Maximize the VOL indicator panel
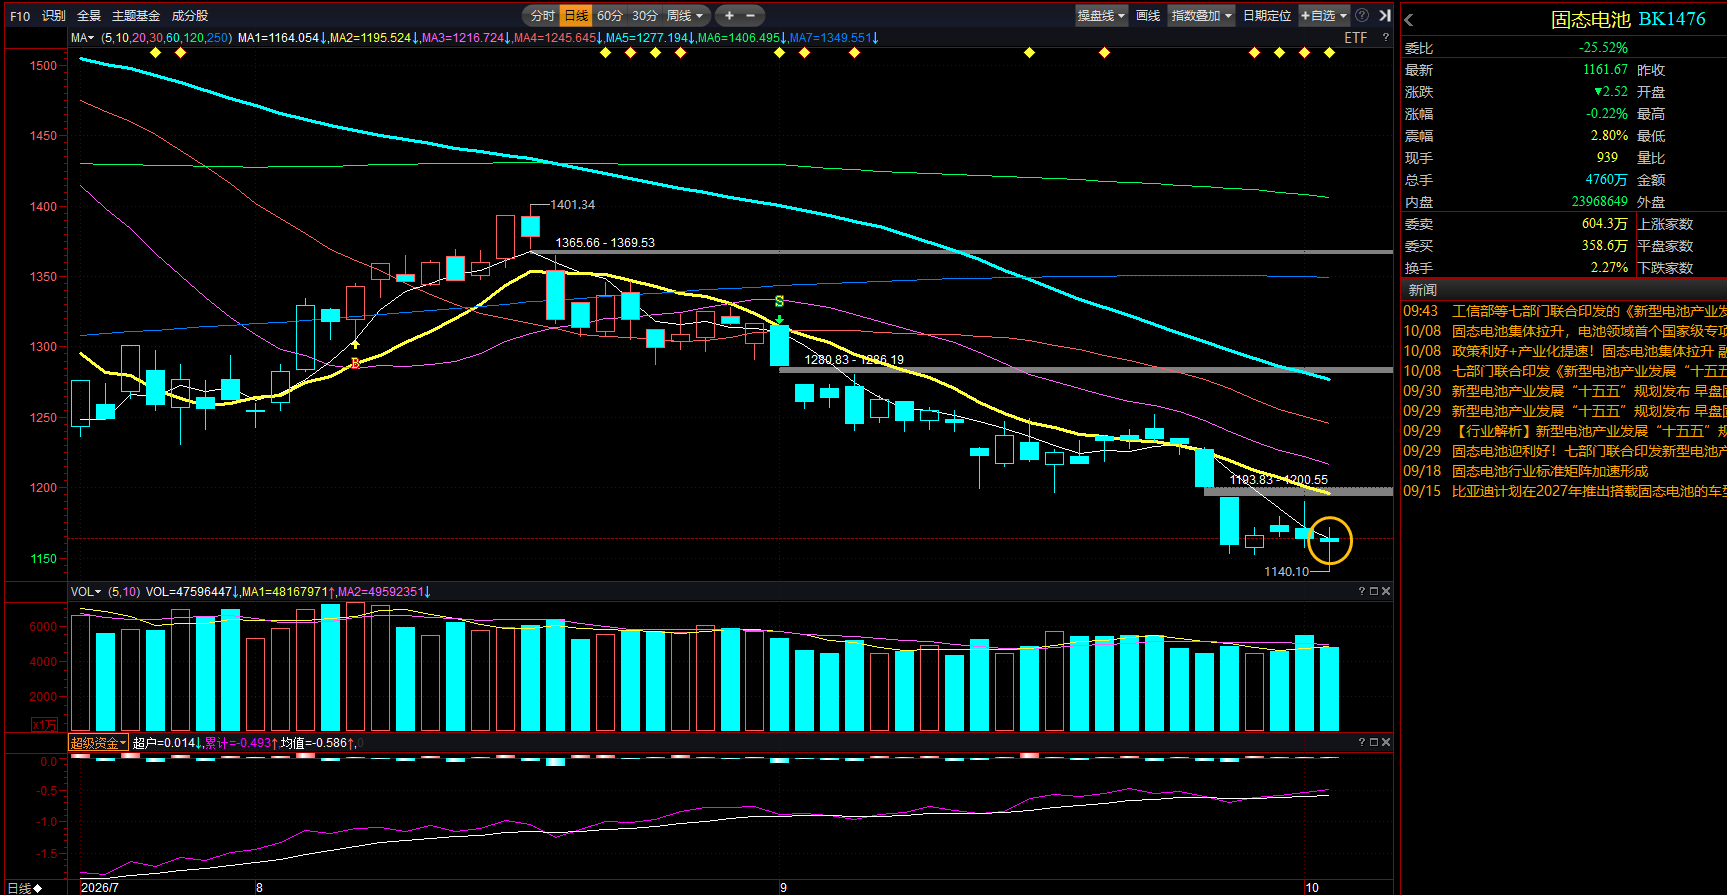The height and width of the screenshot is (895, 1727). pyautogui.click(x=1373, y=591)
